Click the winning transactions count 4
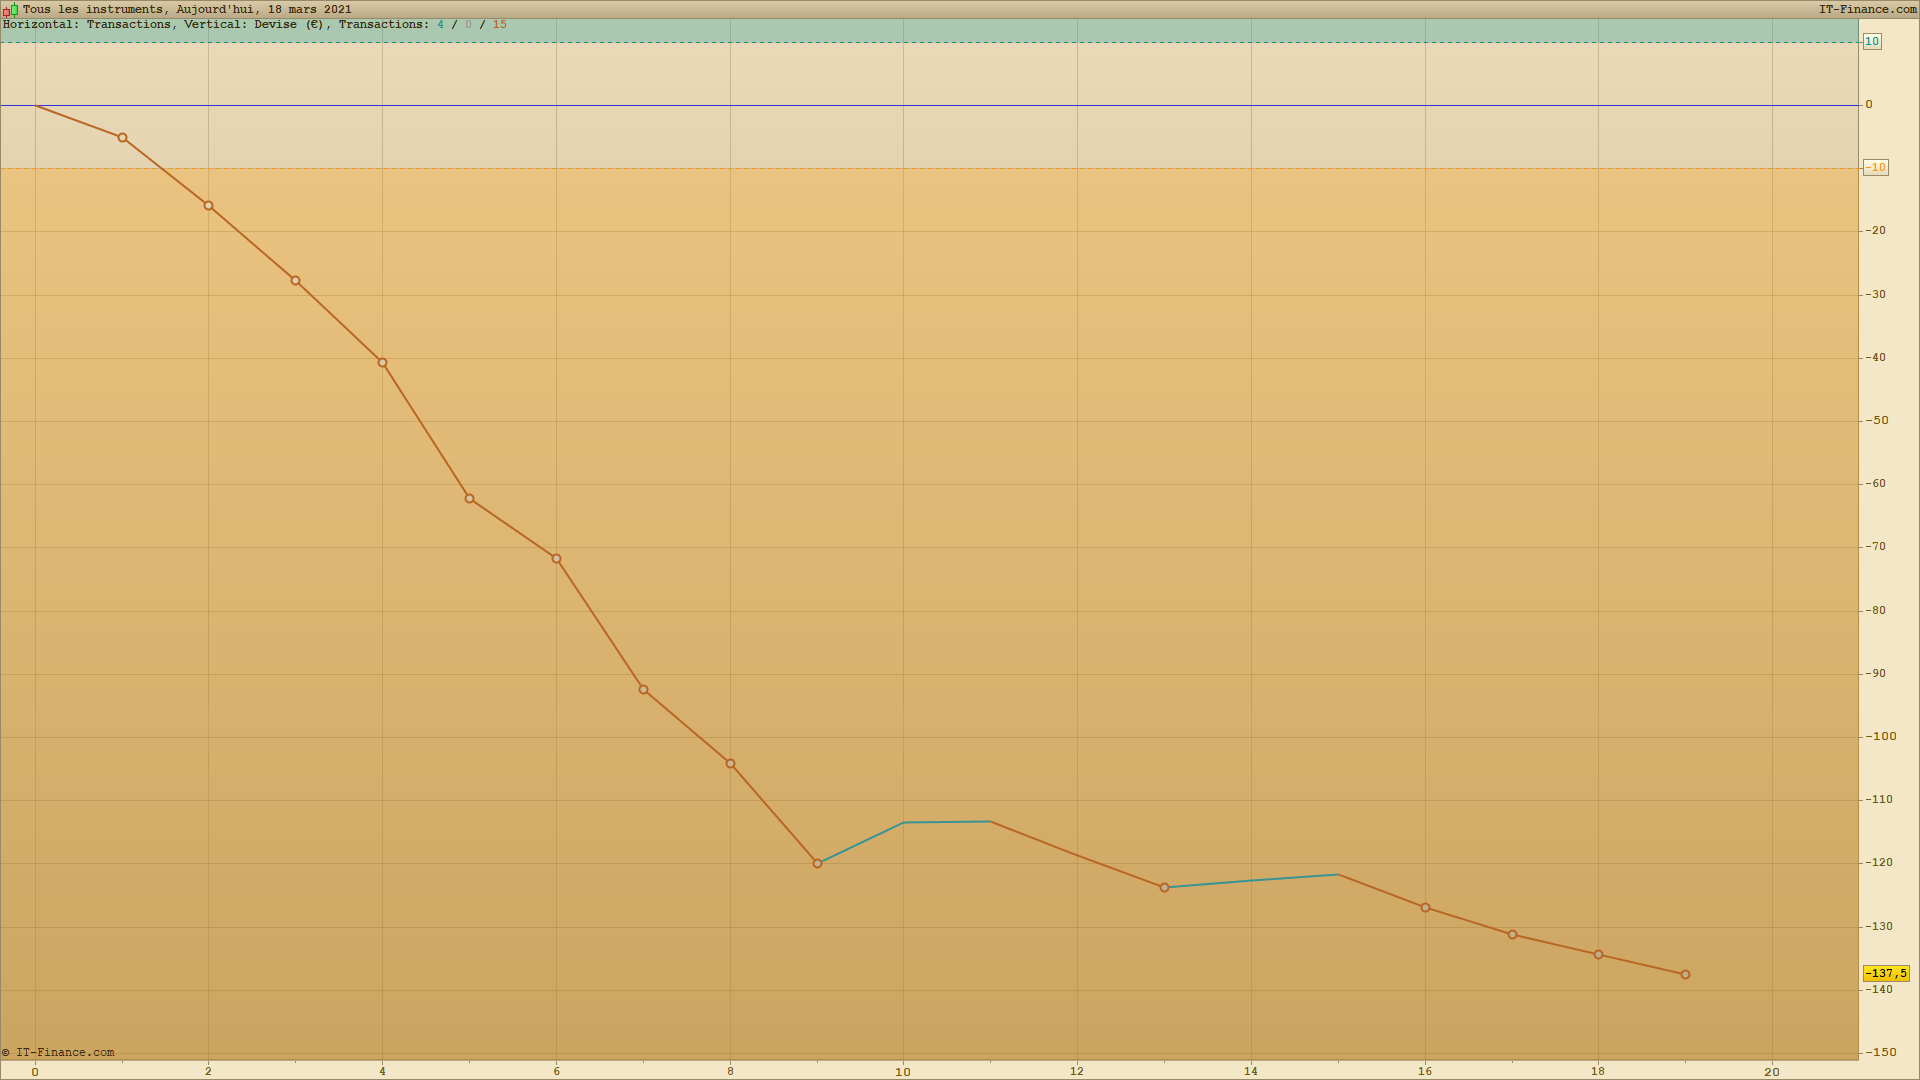Viewport: 1920px width, 1080px height. pyautogui.click(x=440, y=24)
